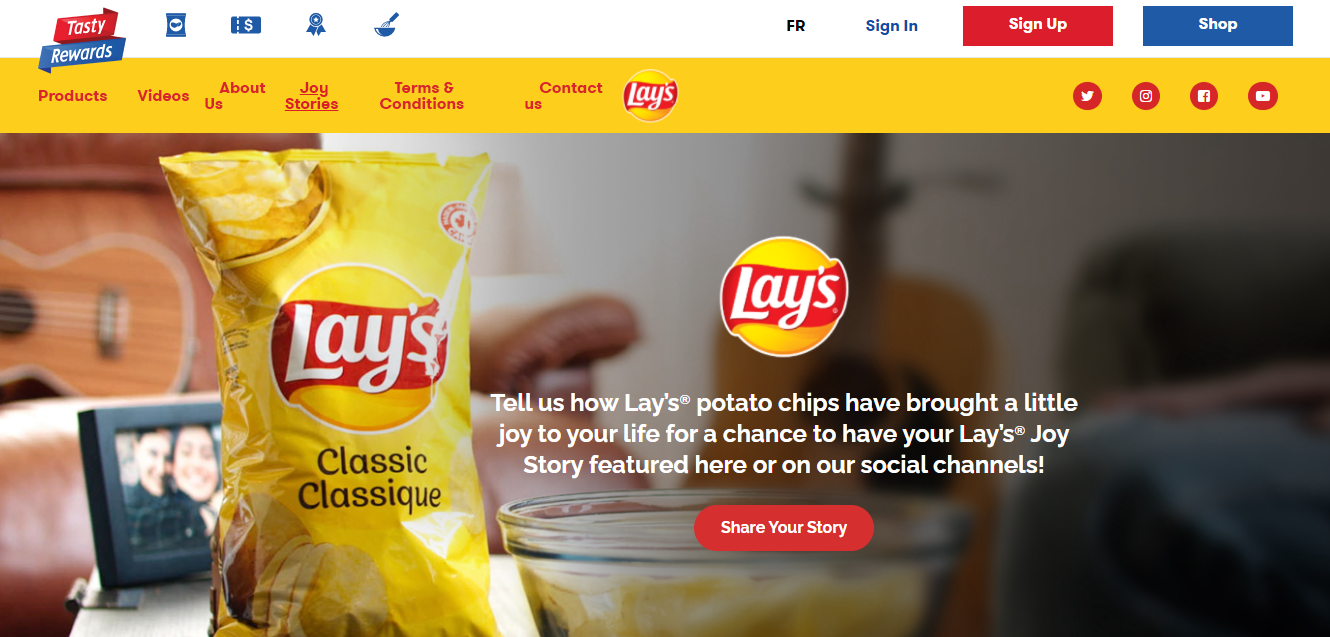Open the Contact us page

pyautogui.click(x=564, y=96)
